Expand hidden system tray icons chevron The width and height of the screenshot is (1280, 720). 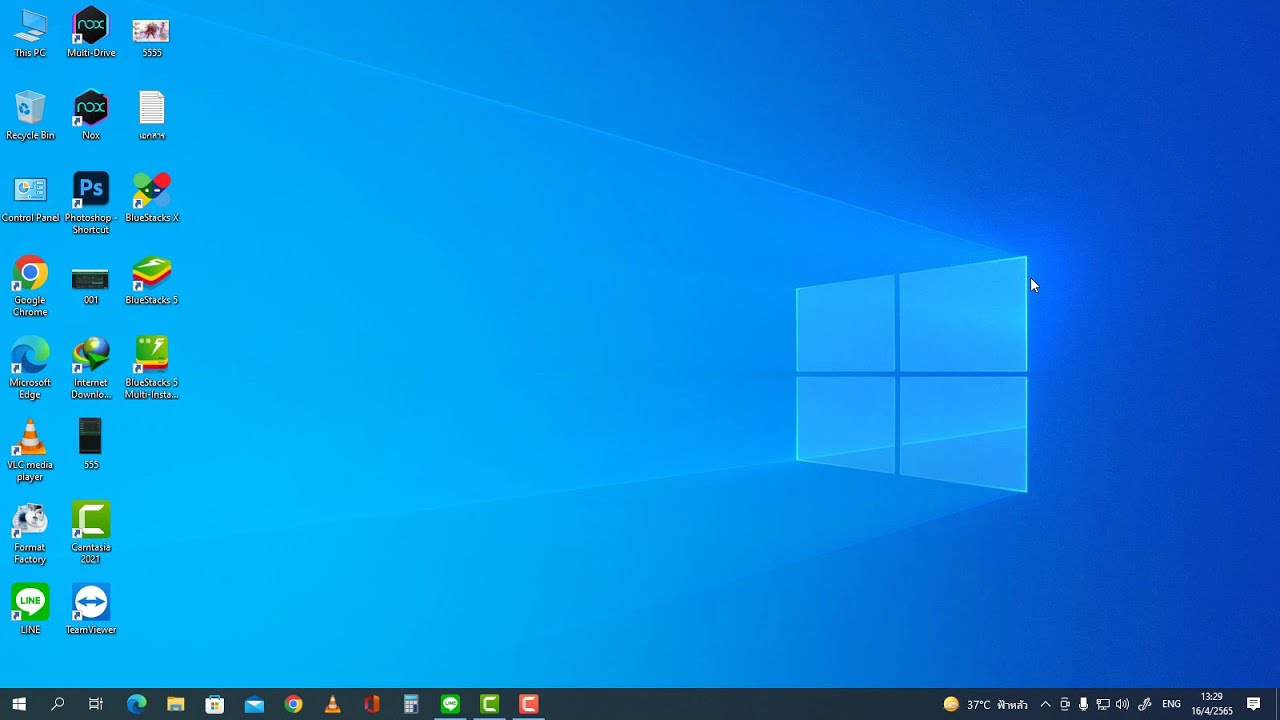1045,704
